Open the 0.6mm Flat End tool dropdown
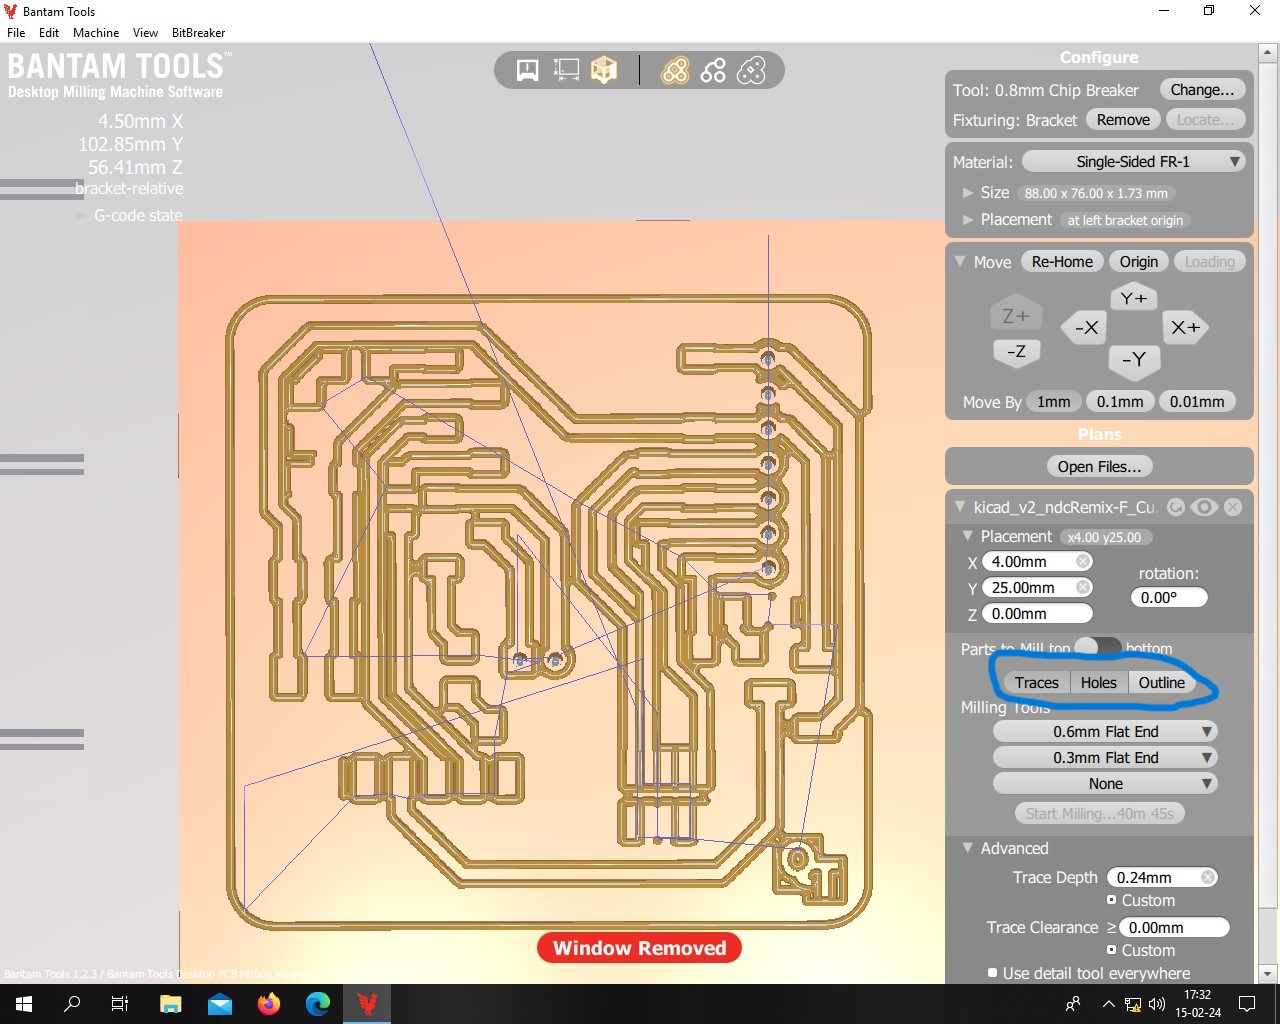Screen dimensions: 1280x1024 click(x=1104, y=732)
